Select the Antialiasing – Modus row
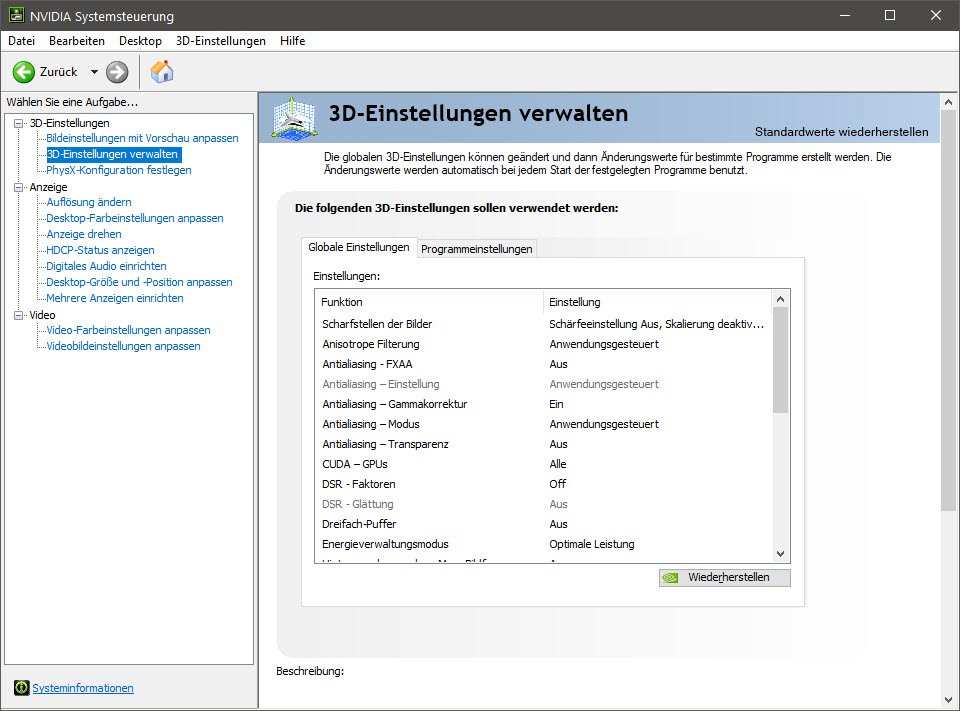 click(544, 424)
